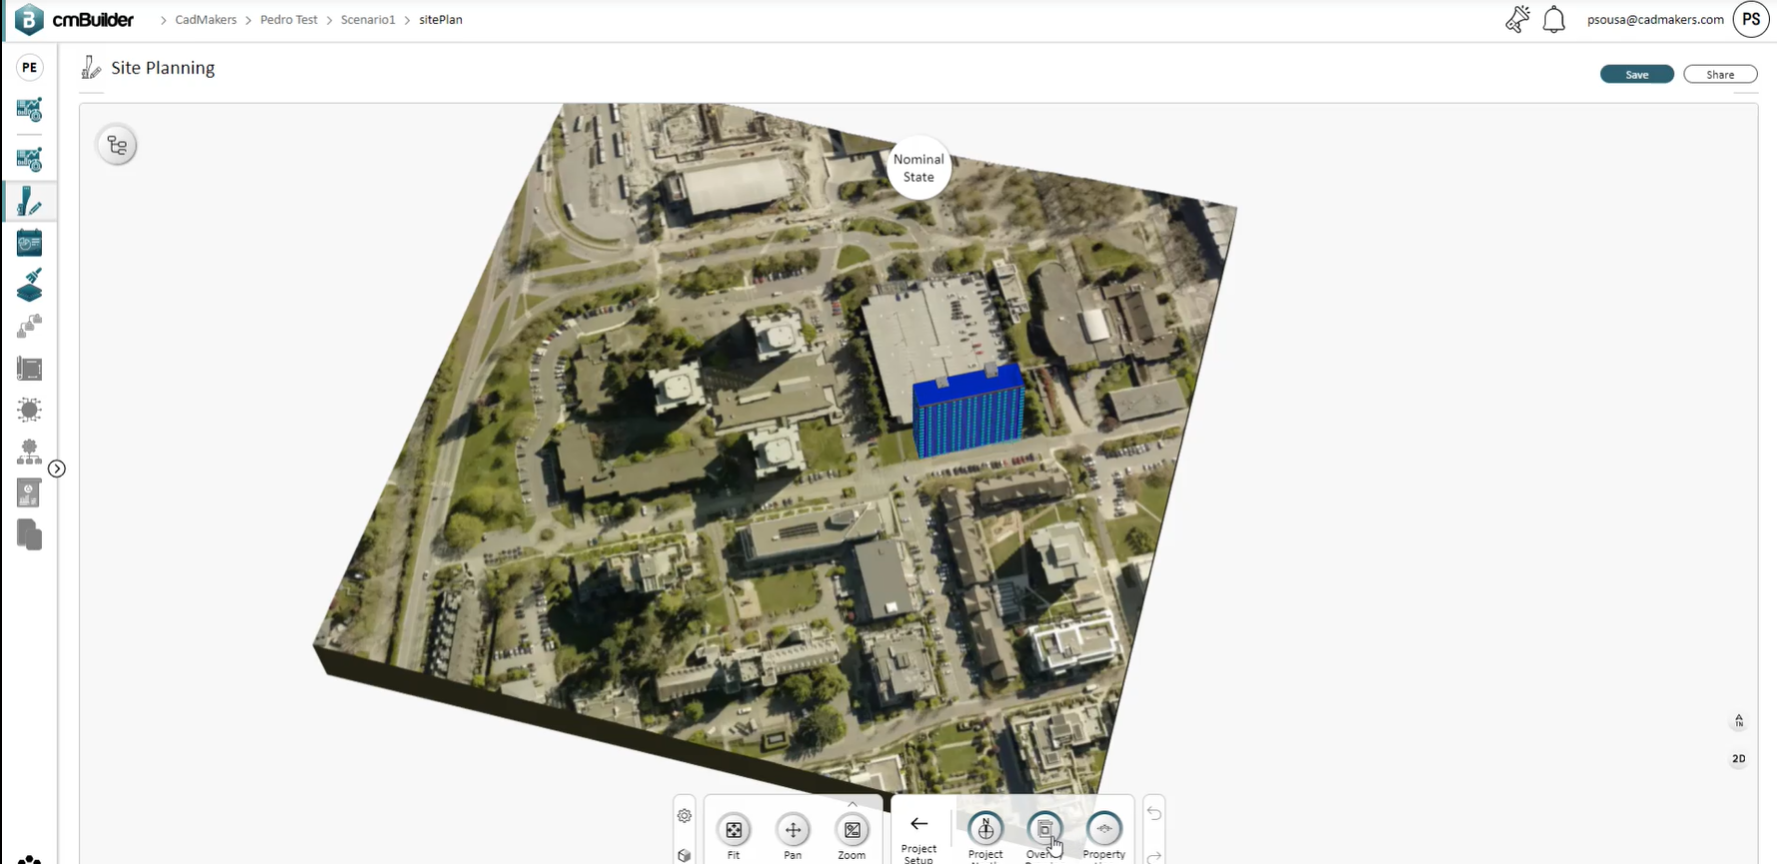This screenshot has width=1777, height=864.
Task: Open the calendar schedule icon in sidebar
Action: [29, 243]
